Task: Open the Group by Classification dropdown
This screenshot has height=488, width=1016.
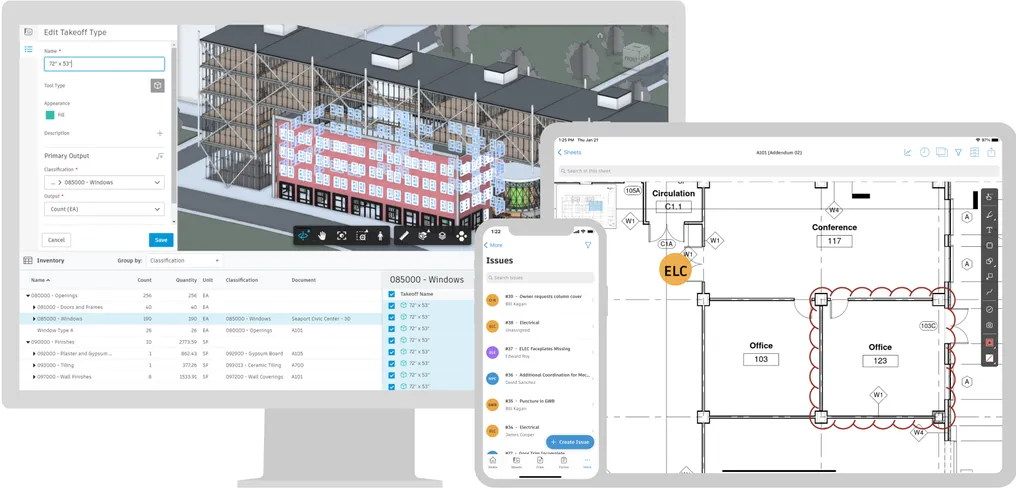Action: pyautogui.click(x=184, y=261)
